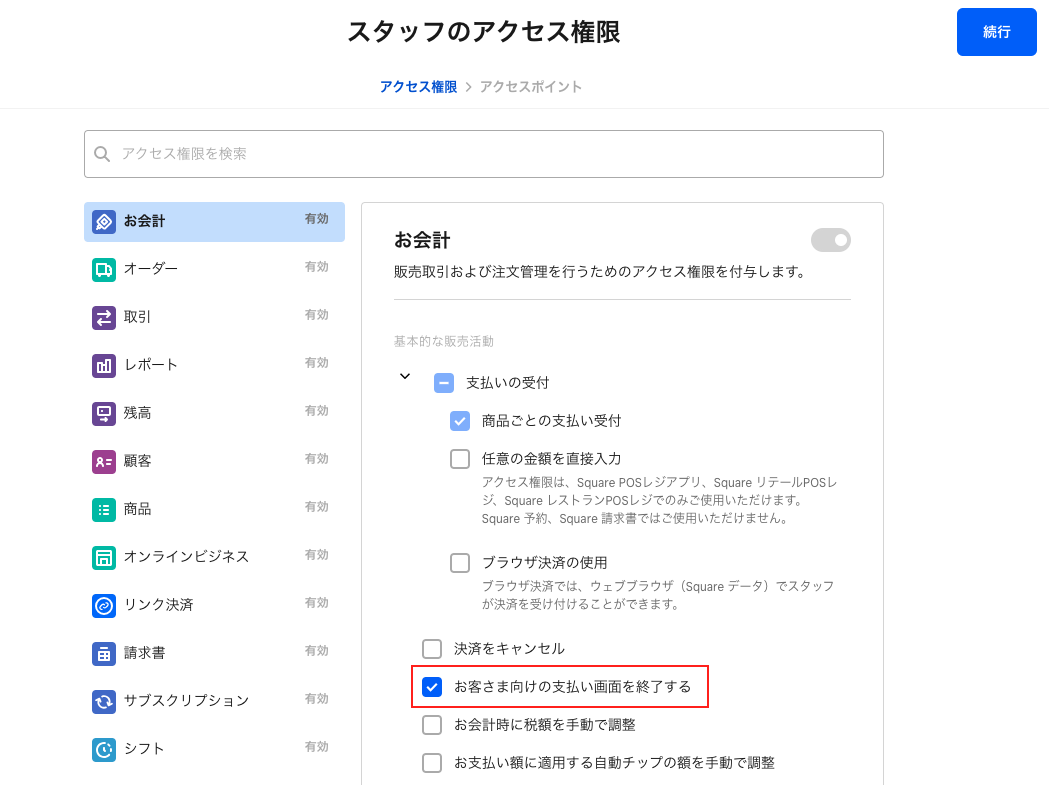Click the 有効 status next to シフト
Viewport: 1049px width, 785px height.
point(316,747)
